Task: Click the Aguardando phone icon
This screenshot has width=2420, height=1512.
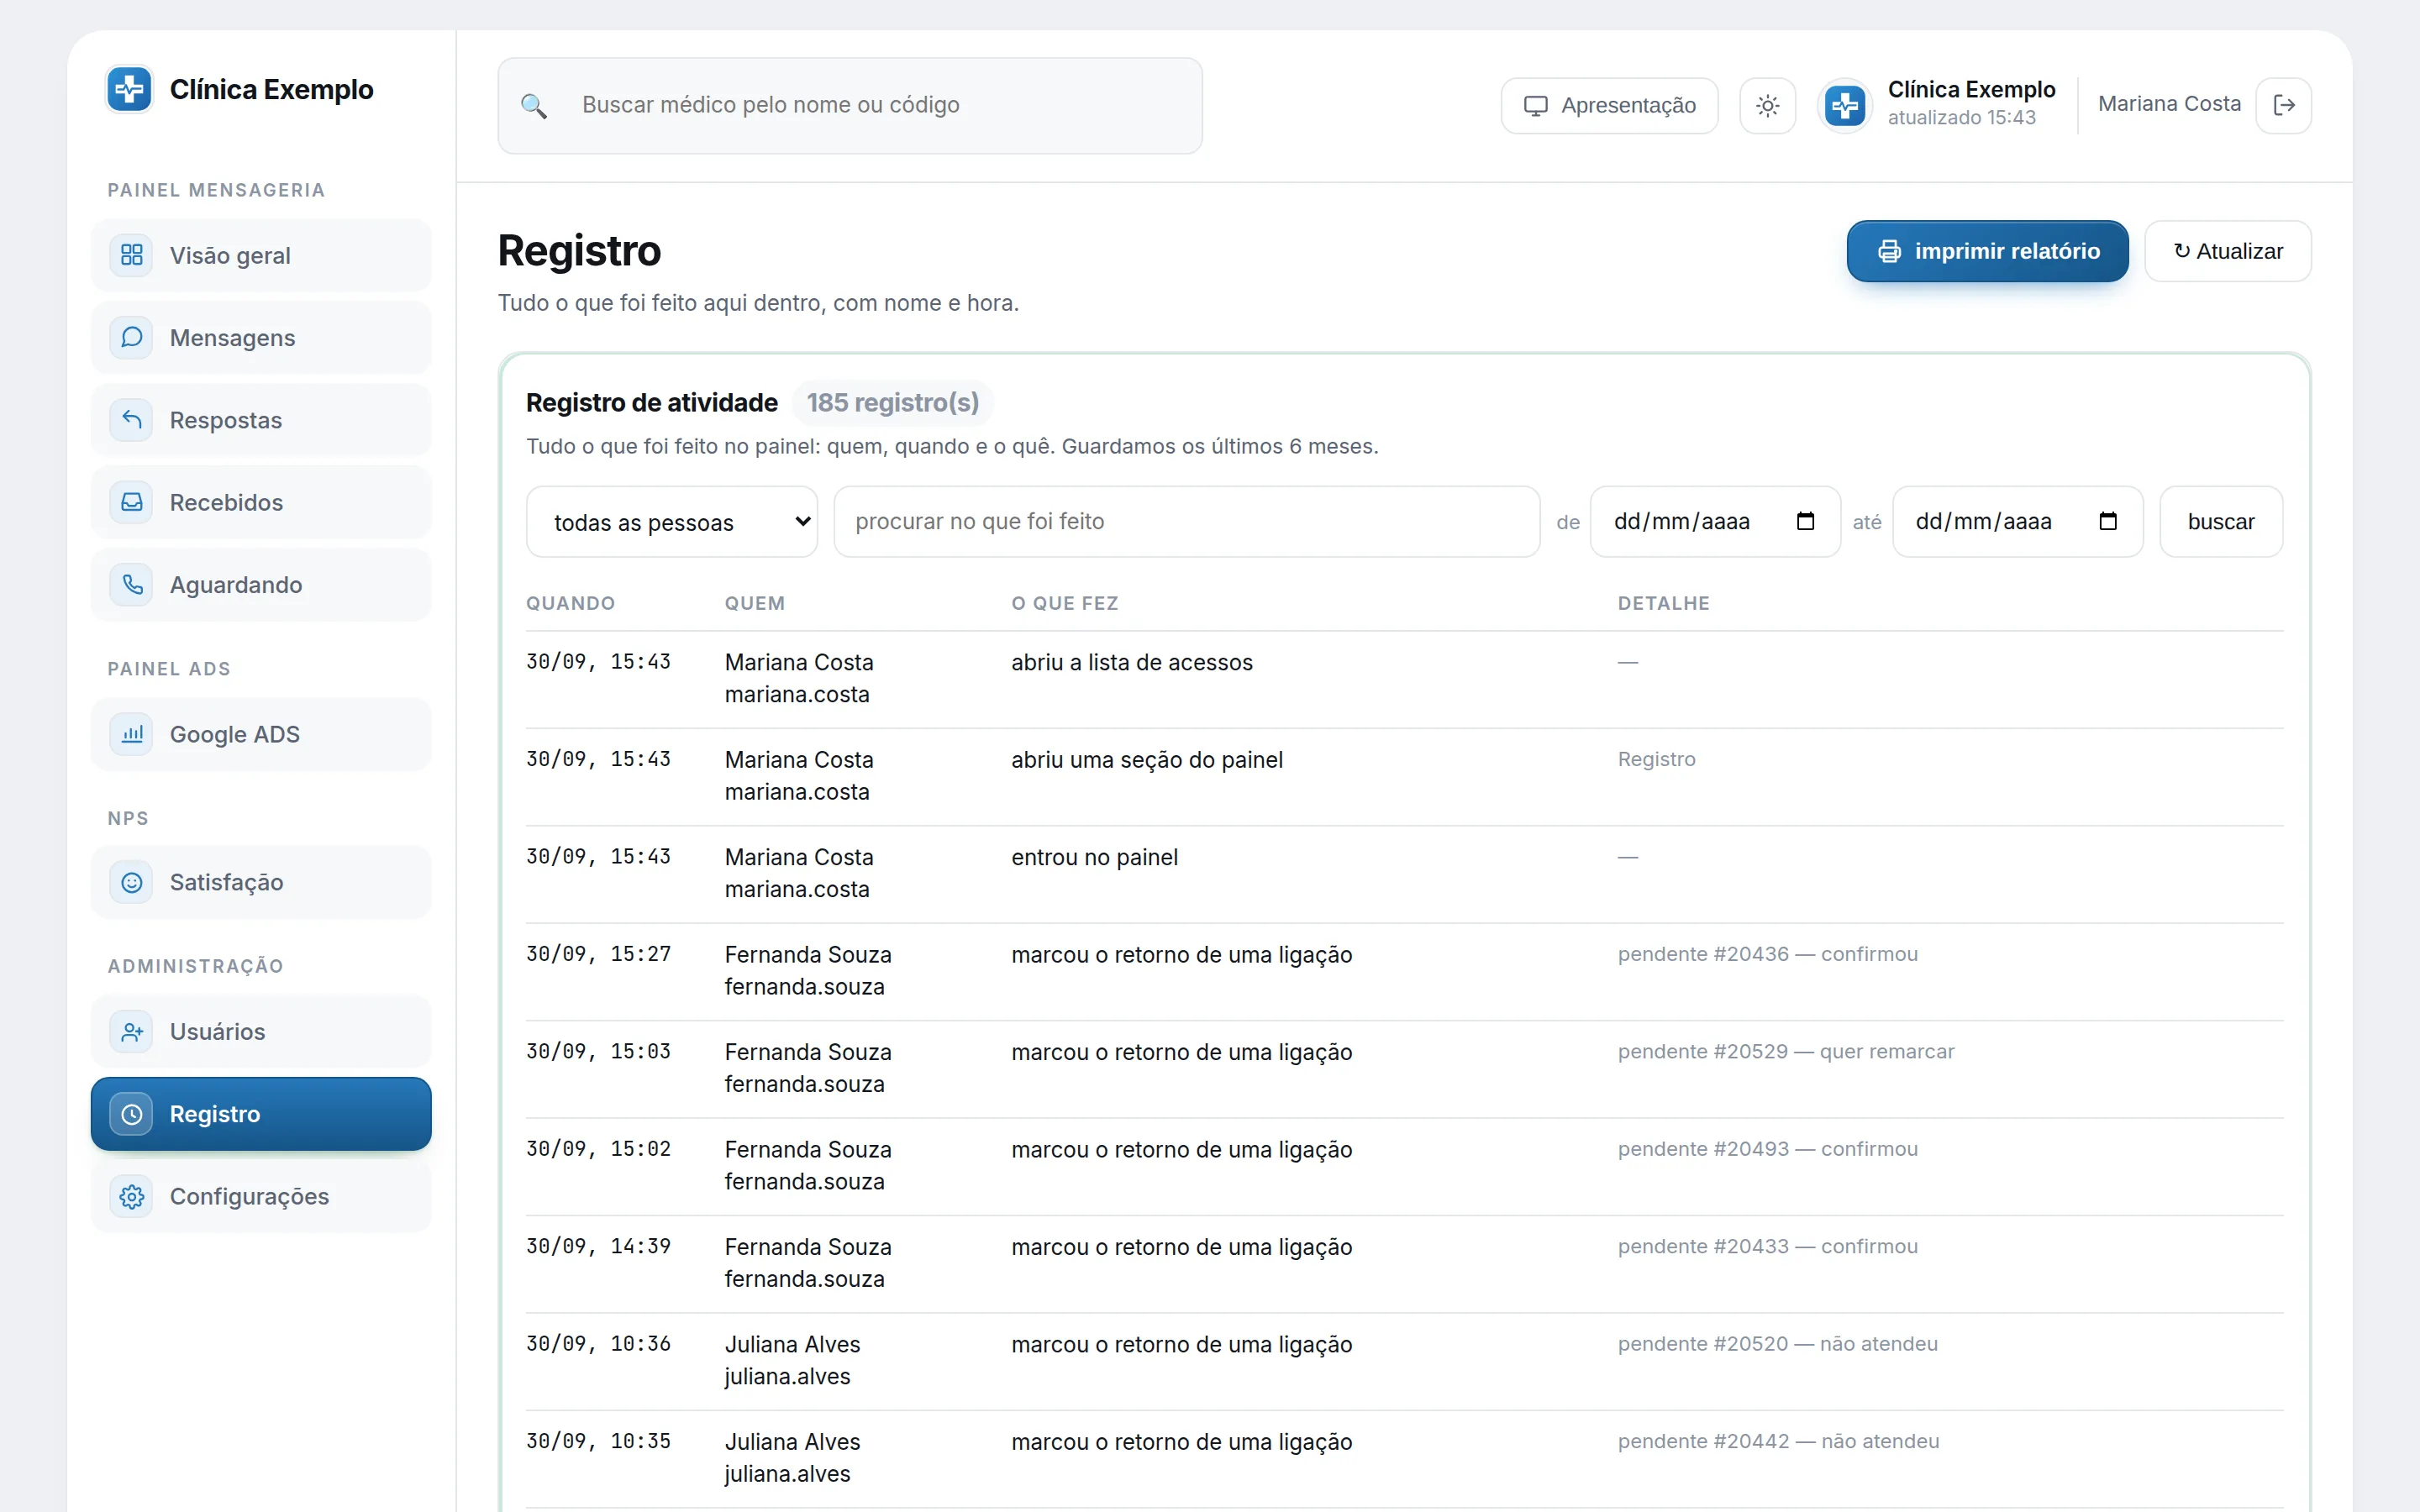Action: pyautogui.click(x=131, y=584)
